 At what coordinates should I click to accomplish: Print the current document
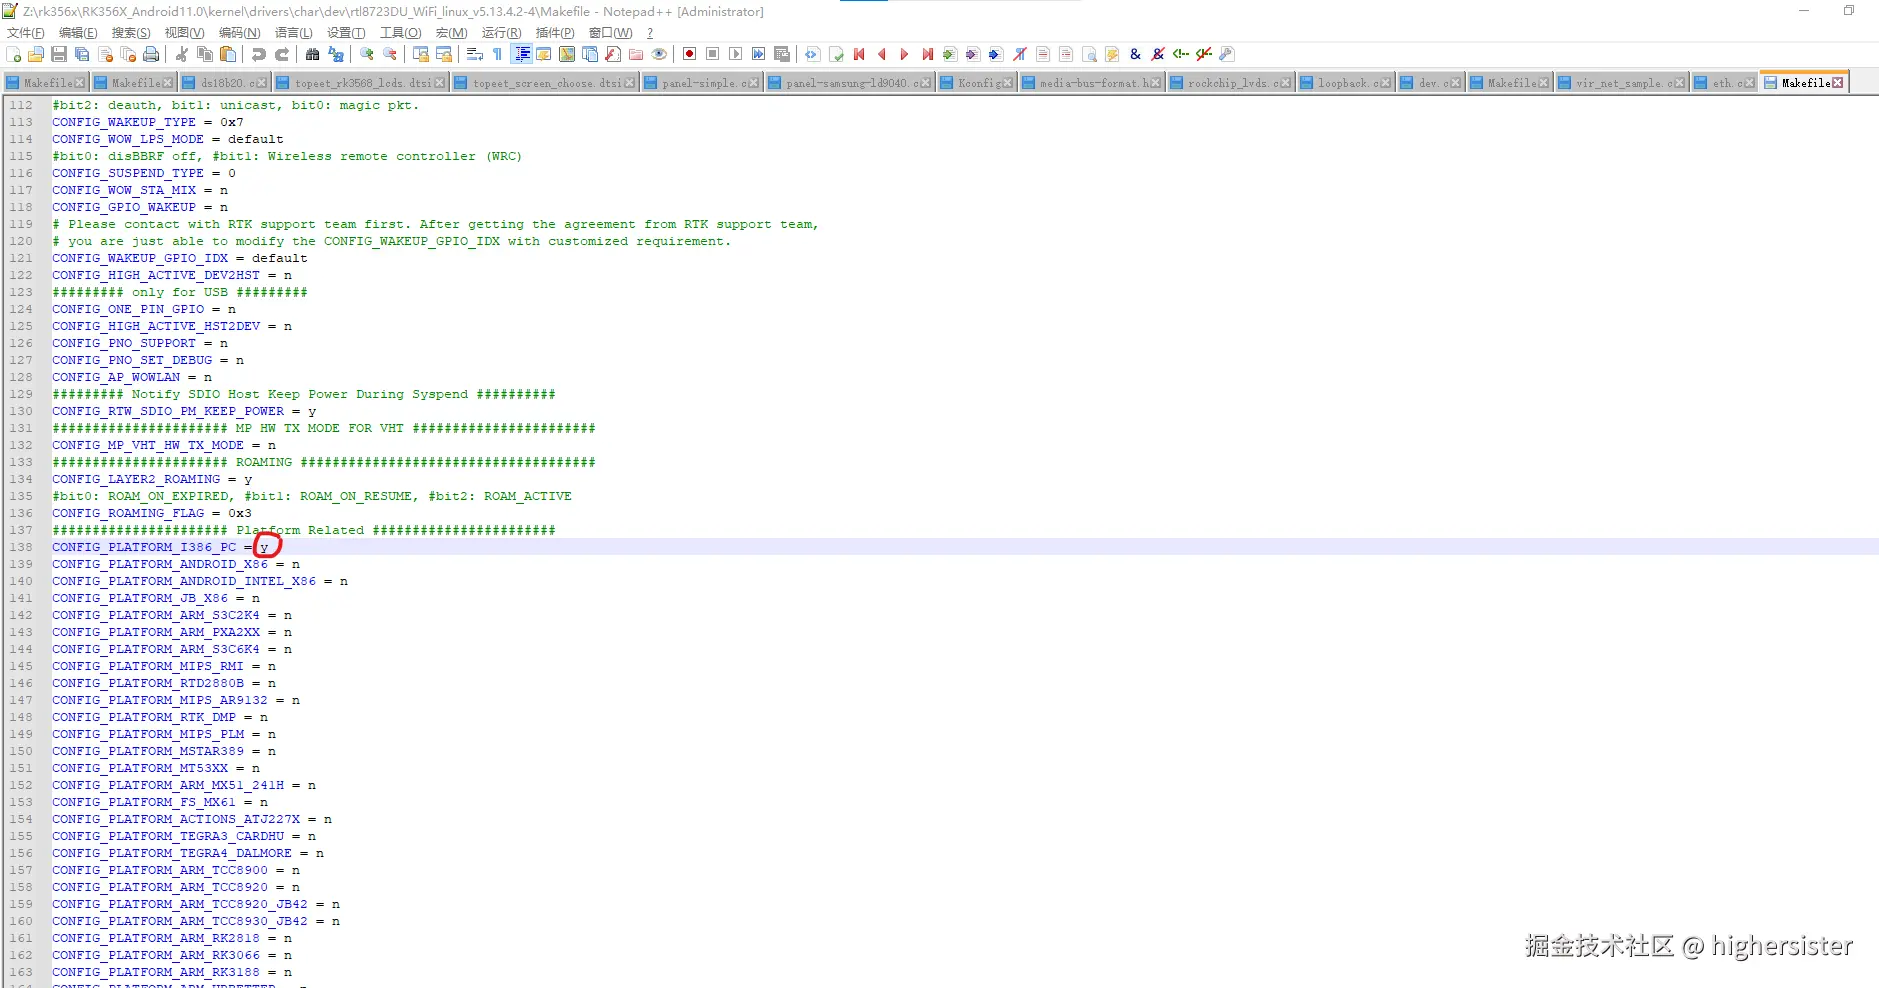(151, 54)
